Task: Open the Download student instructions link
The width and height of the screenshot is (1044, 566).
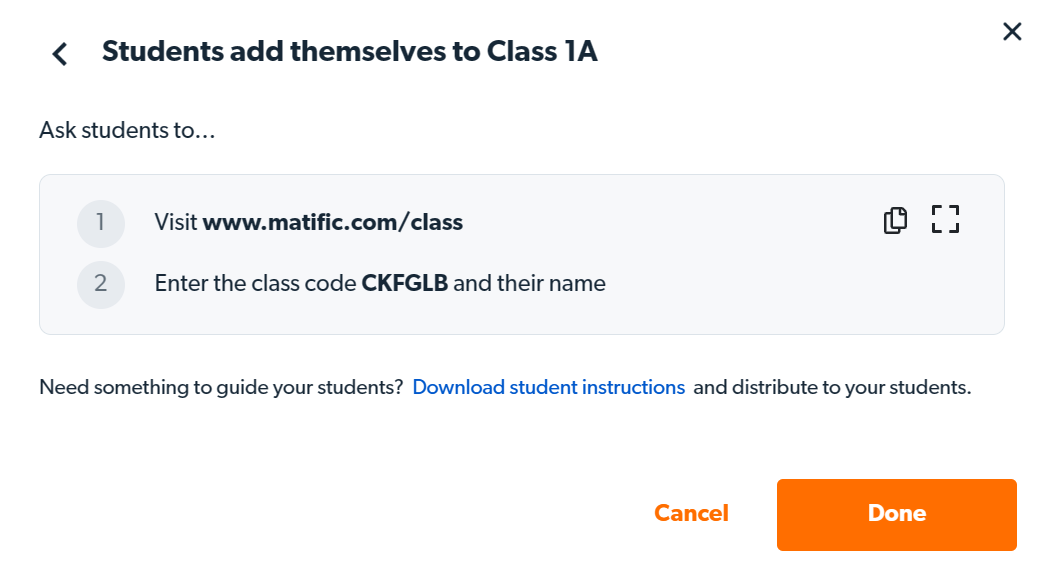Action: tap(548, 388)
